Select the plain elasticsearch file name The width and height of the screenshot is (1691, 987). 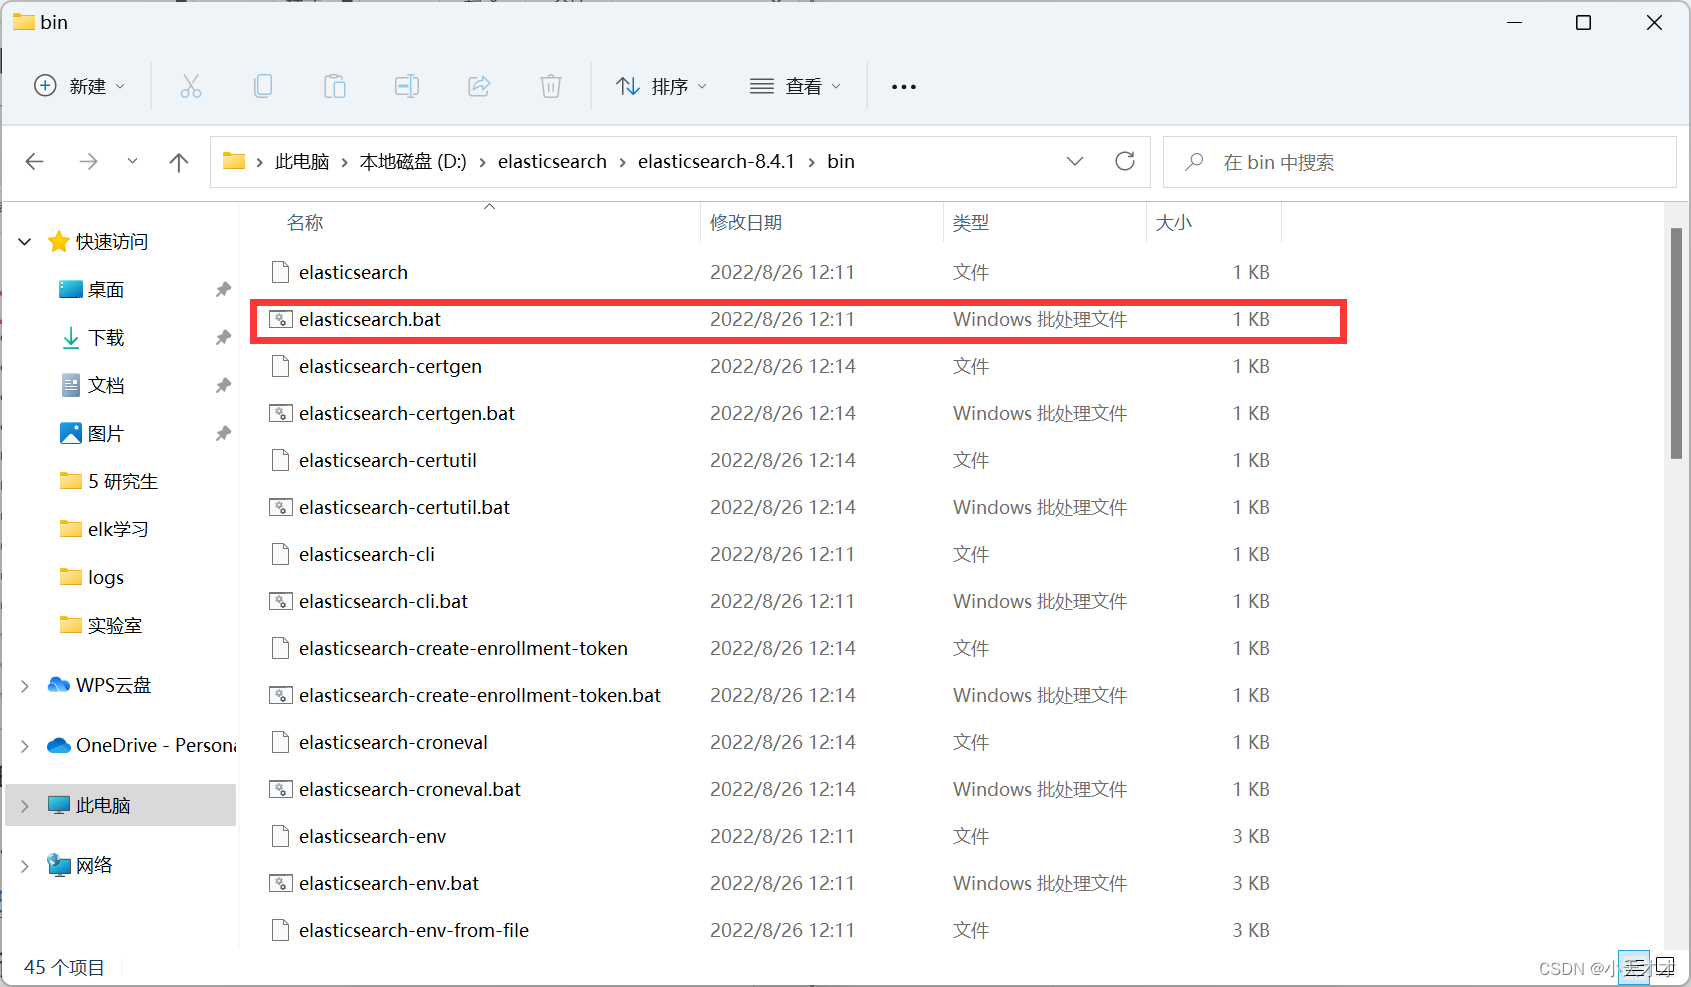click(353, 272)
